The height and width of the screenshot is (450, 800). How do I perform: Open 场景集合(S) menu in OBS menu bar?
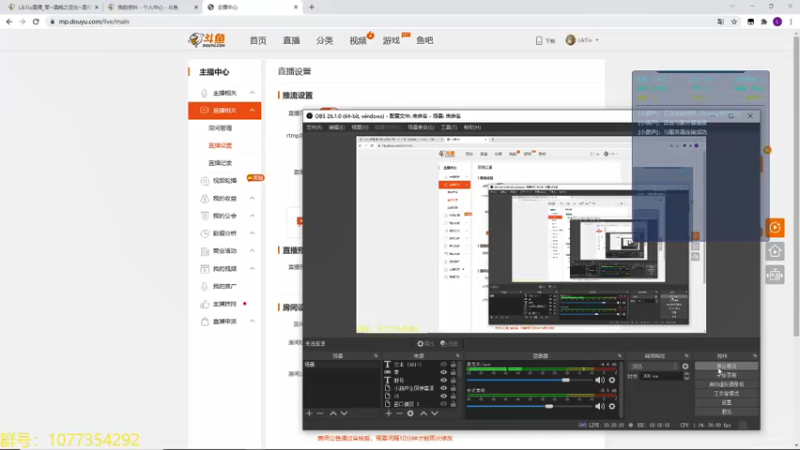(x=420, y=127)
